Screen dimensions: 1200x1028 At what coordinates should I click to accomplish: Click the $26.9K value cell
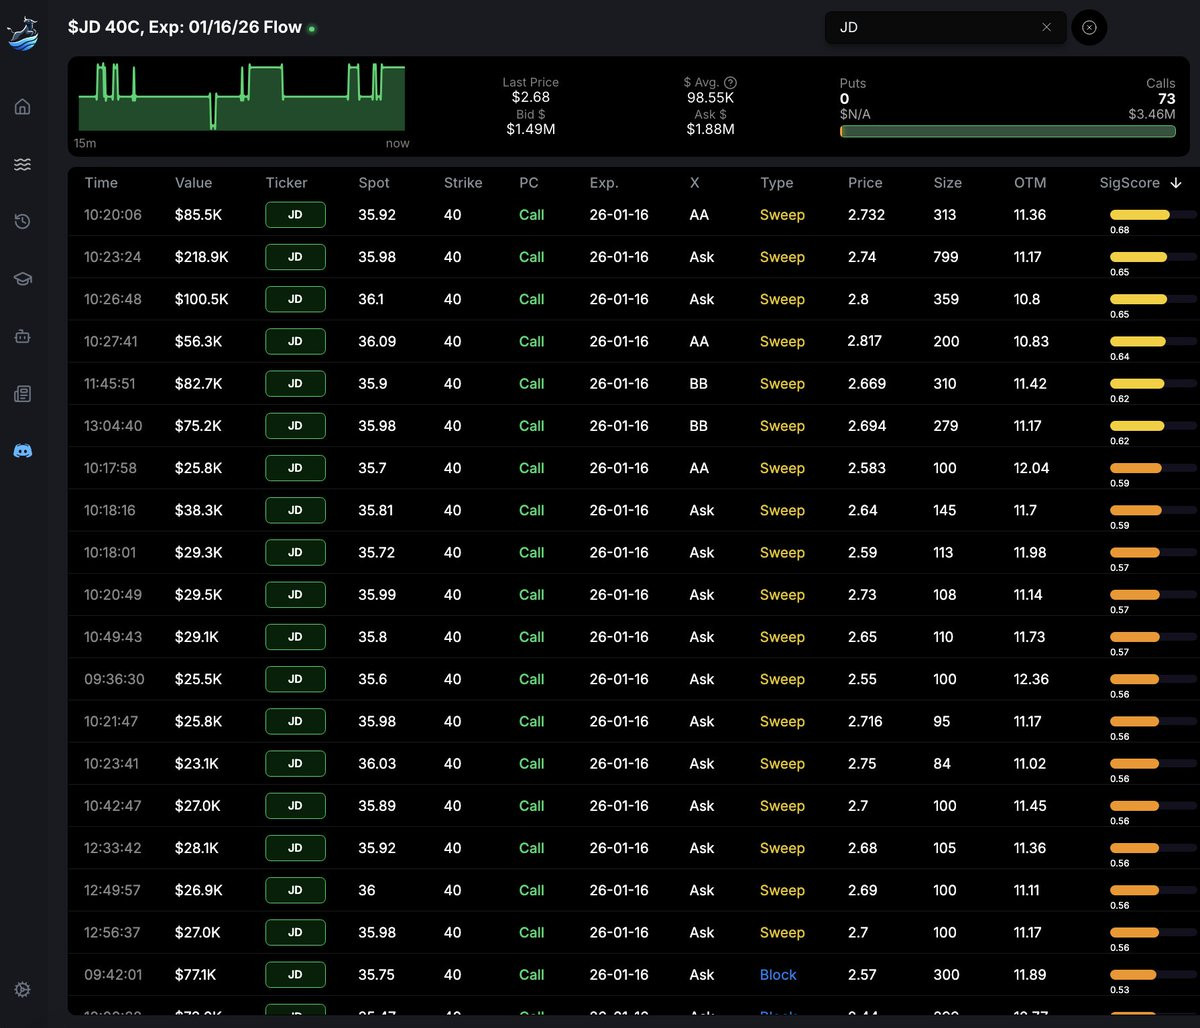point(197,890)
